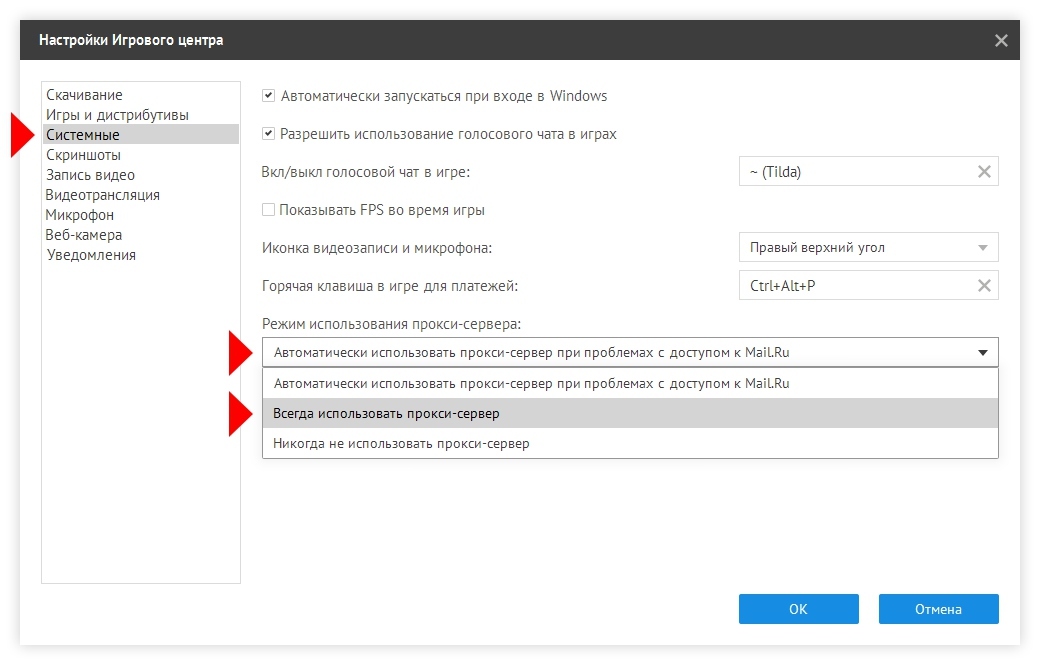Viewport: 1040px width, 665px height.
Task: Disable voice chat usage in games checkbox
Action: point(268,133)
